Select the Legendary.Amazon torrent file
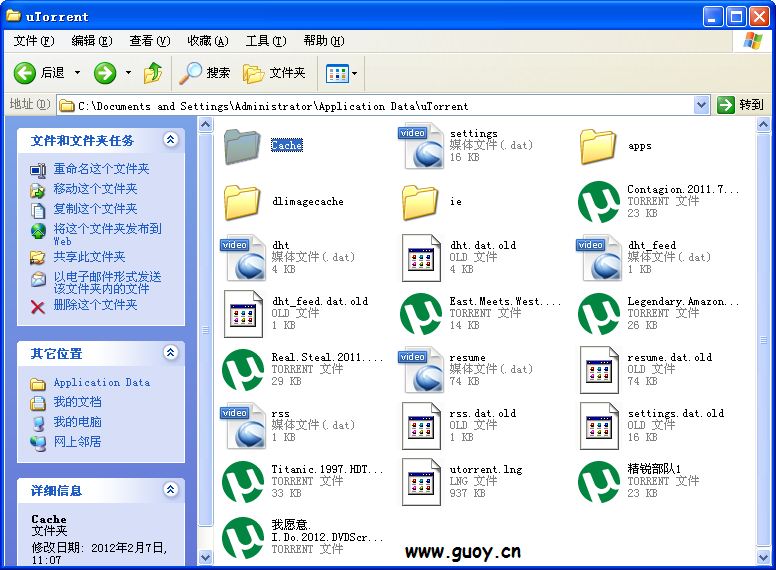 599,314
